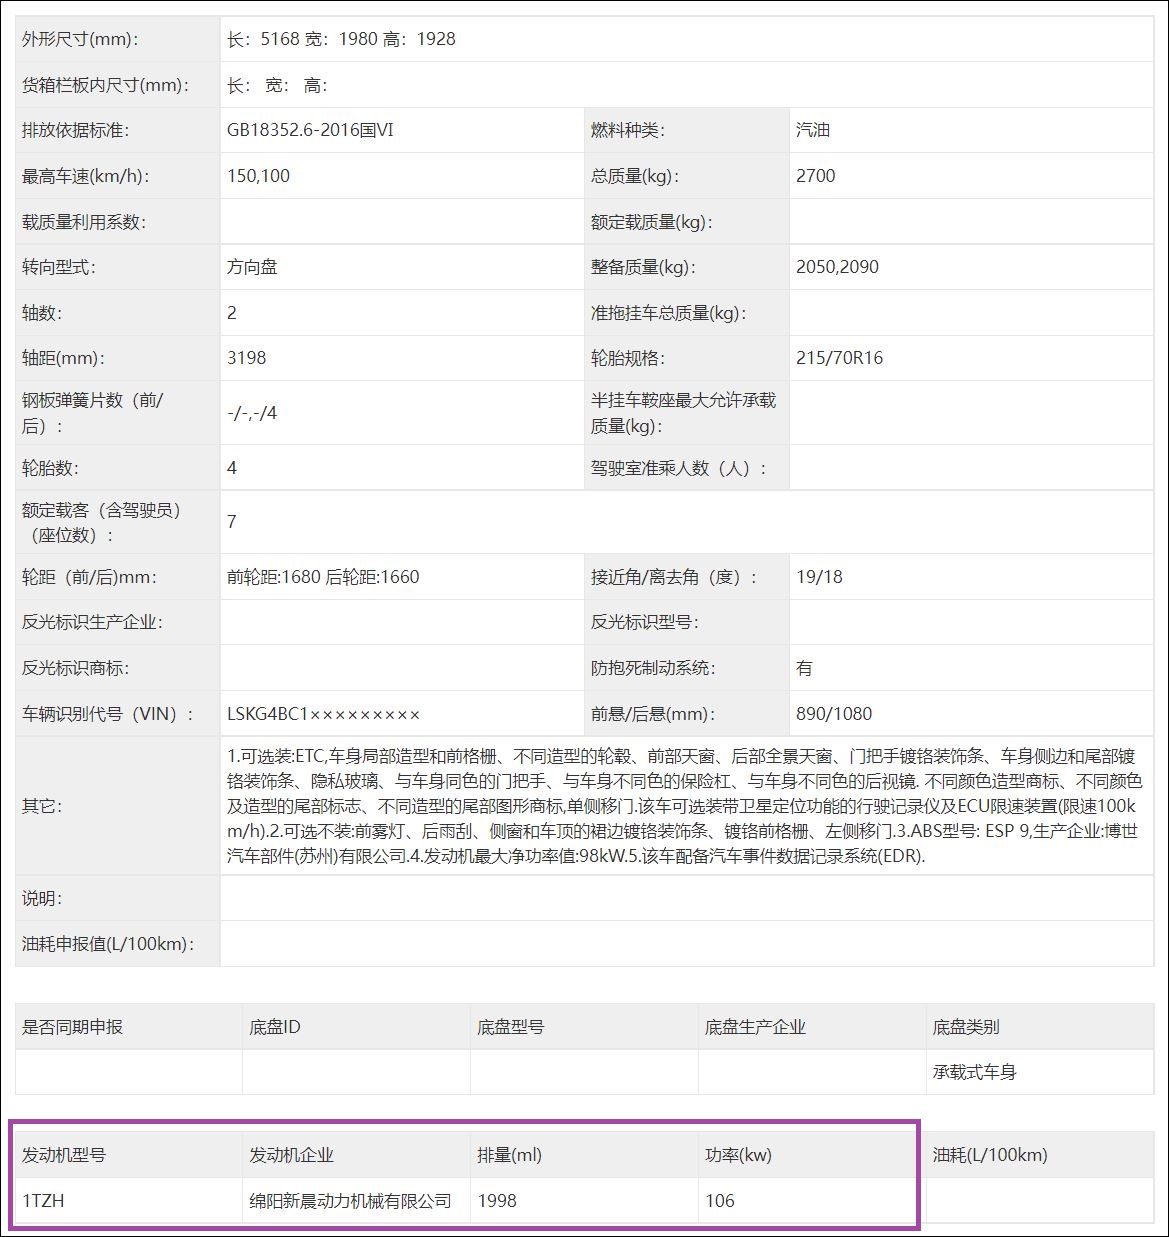Click the displacement value 1998
Screen dimensions: 1169x1237
tap(496, 1200)
